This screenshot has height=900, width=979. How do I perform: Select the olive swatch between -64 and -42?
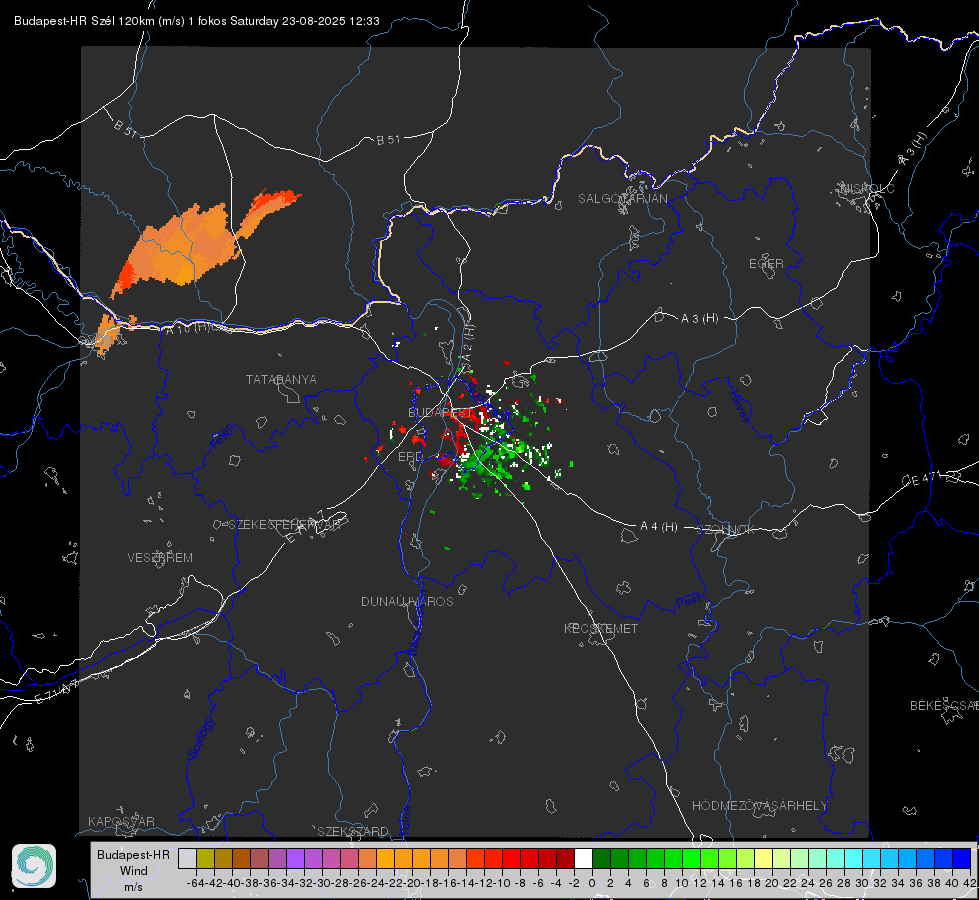click(x=205, y=858)
